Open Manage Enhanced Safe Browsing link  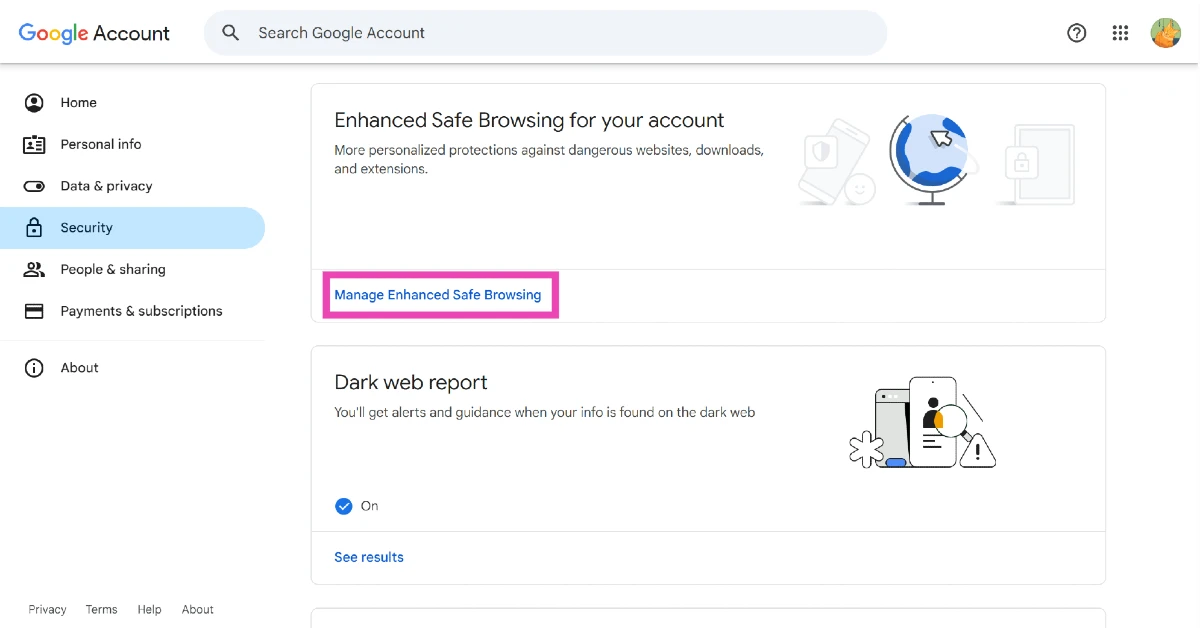pos(438,295)
